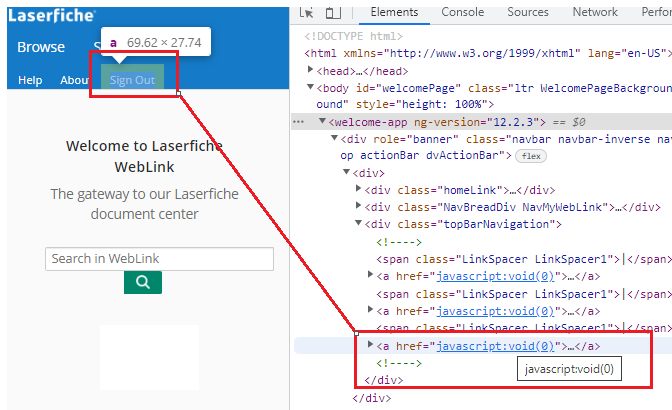This screenshot has height=410, width=672.
Task: Click the green search magnifier button
Action: [x=143, y=282]
